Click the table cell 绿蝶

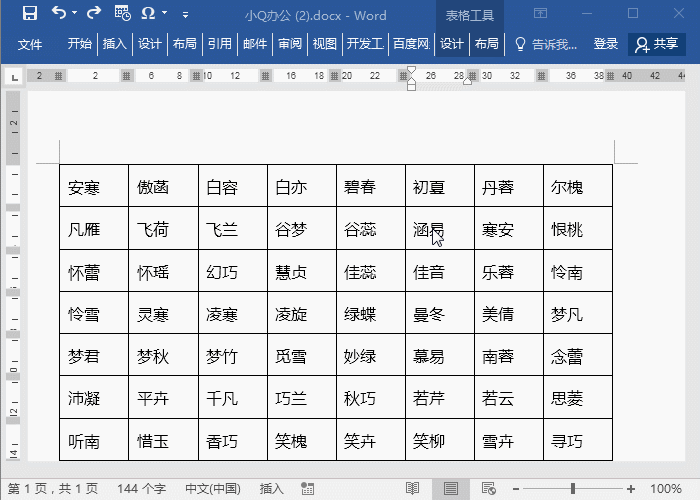click(371, 313)
